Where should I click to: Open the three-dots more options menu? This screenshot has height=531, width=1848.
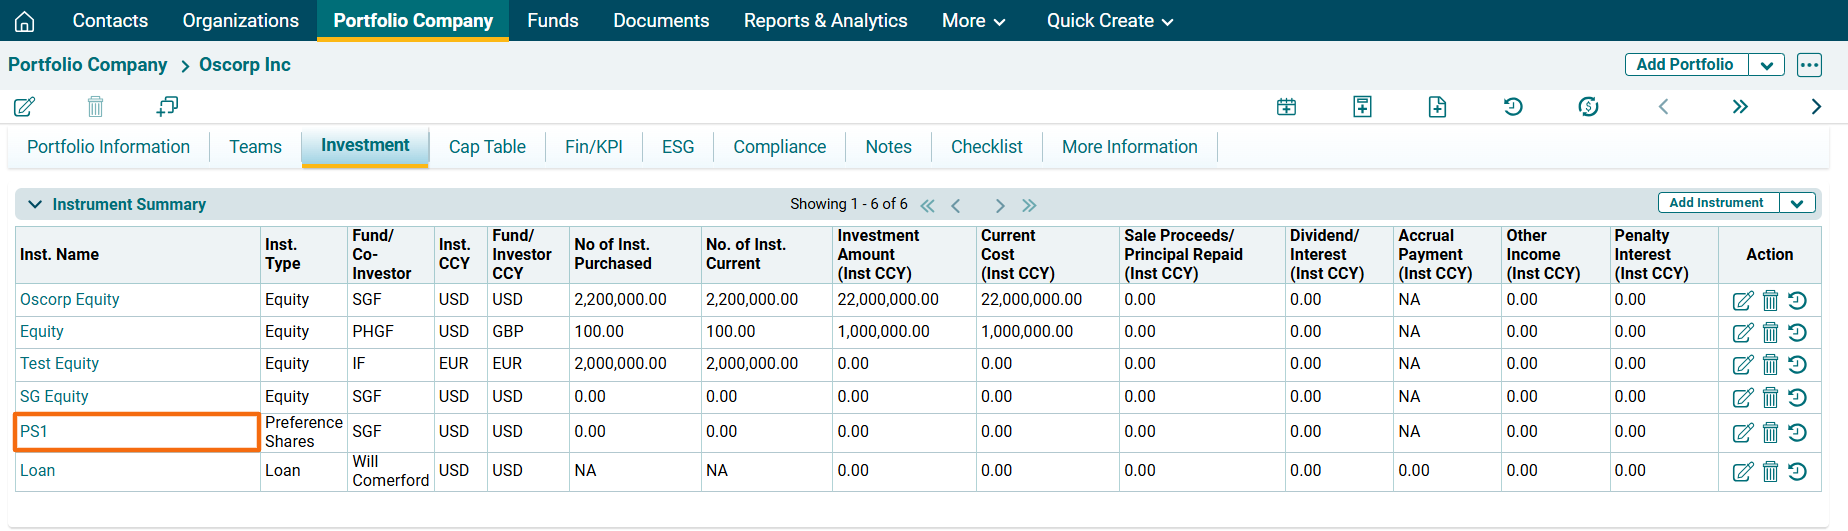[1809, 65]
